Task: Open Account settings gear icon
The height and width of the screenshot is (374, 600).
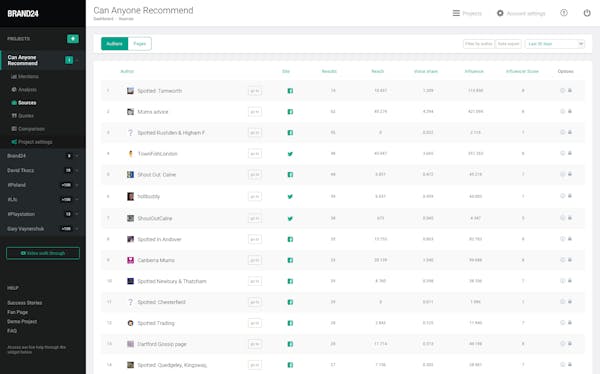Action: click(x=500, y=13)
